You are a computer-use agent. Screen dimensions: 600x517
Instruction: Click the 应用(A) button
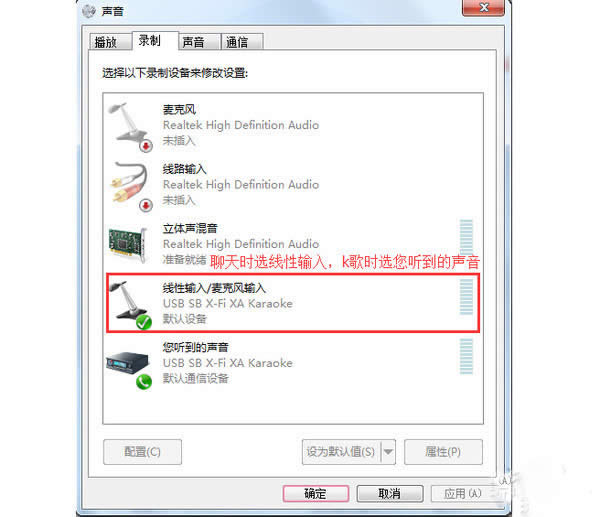(x=463, y=494)
